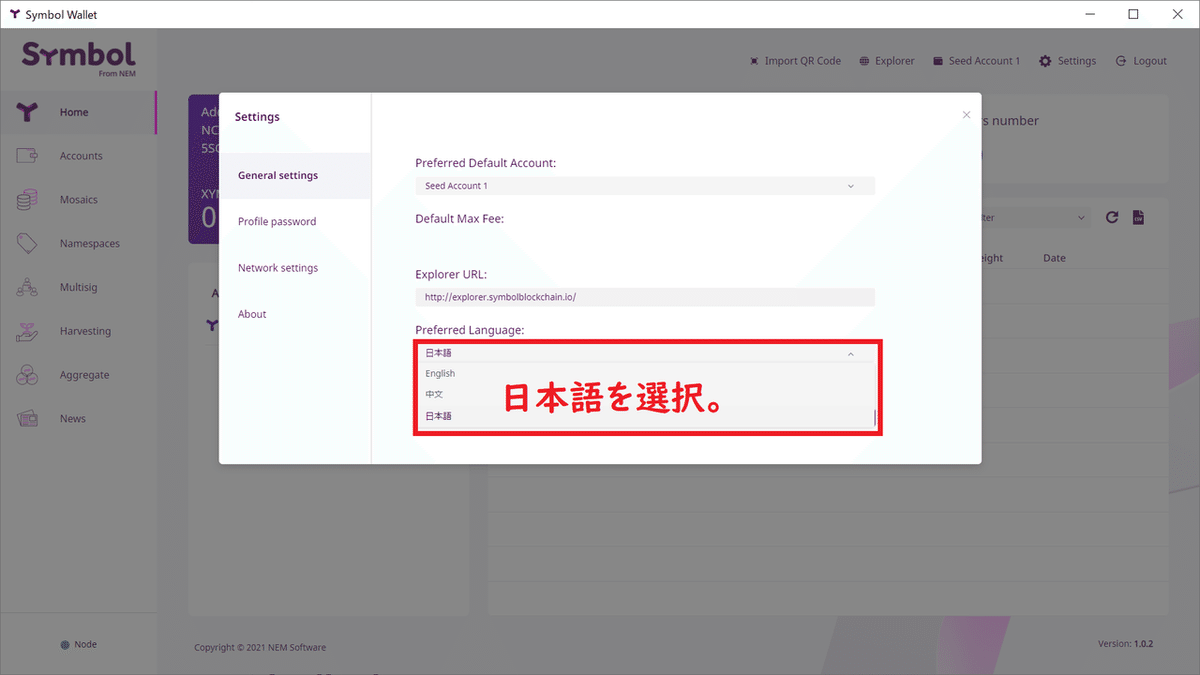Click the Harvesting icon in sidebar
The width and height of the screenshot is (1200, 675).
27,331
